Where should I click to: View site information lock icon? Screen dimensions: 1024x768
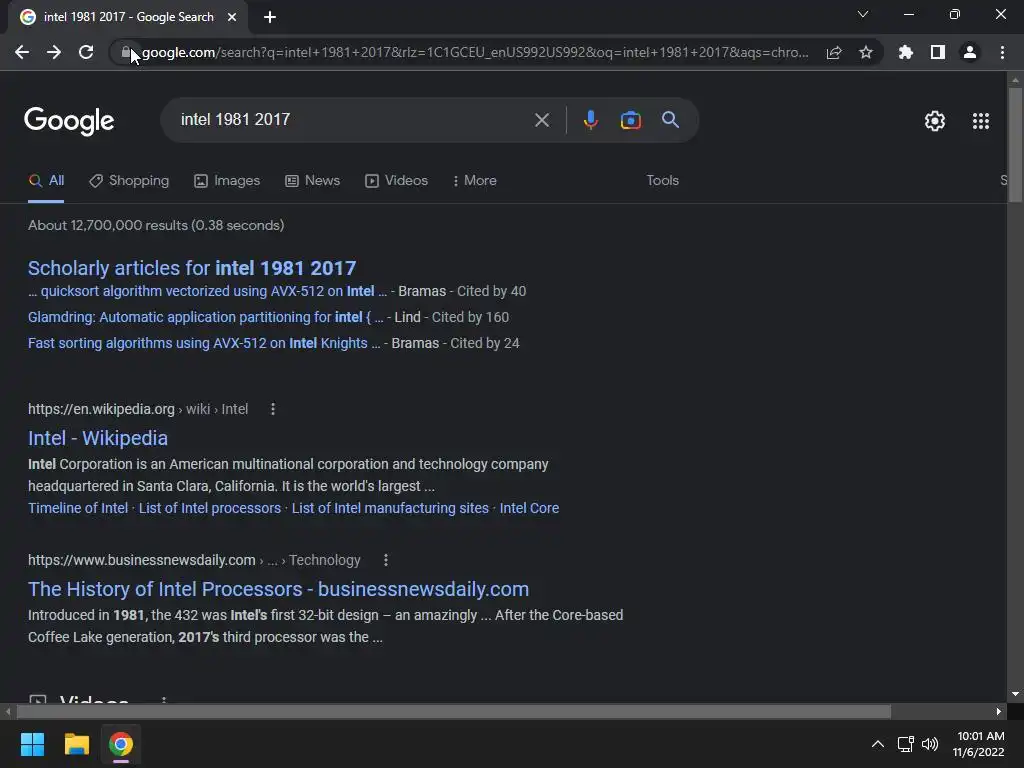click(126, 52)
